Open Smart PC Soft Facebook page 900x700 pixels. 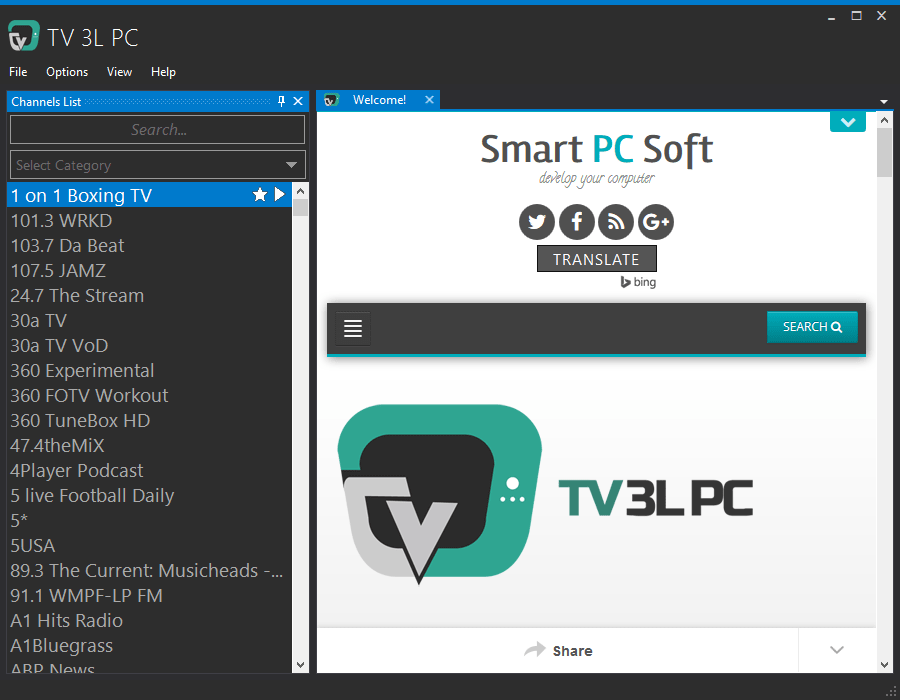[576, 221]
